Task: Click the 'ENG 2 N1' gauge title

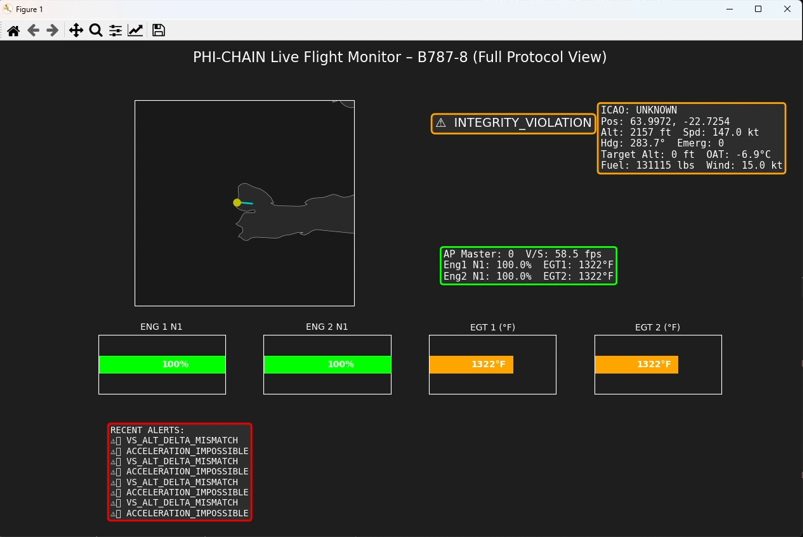Action: 327,327
